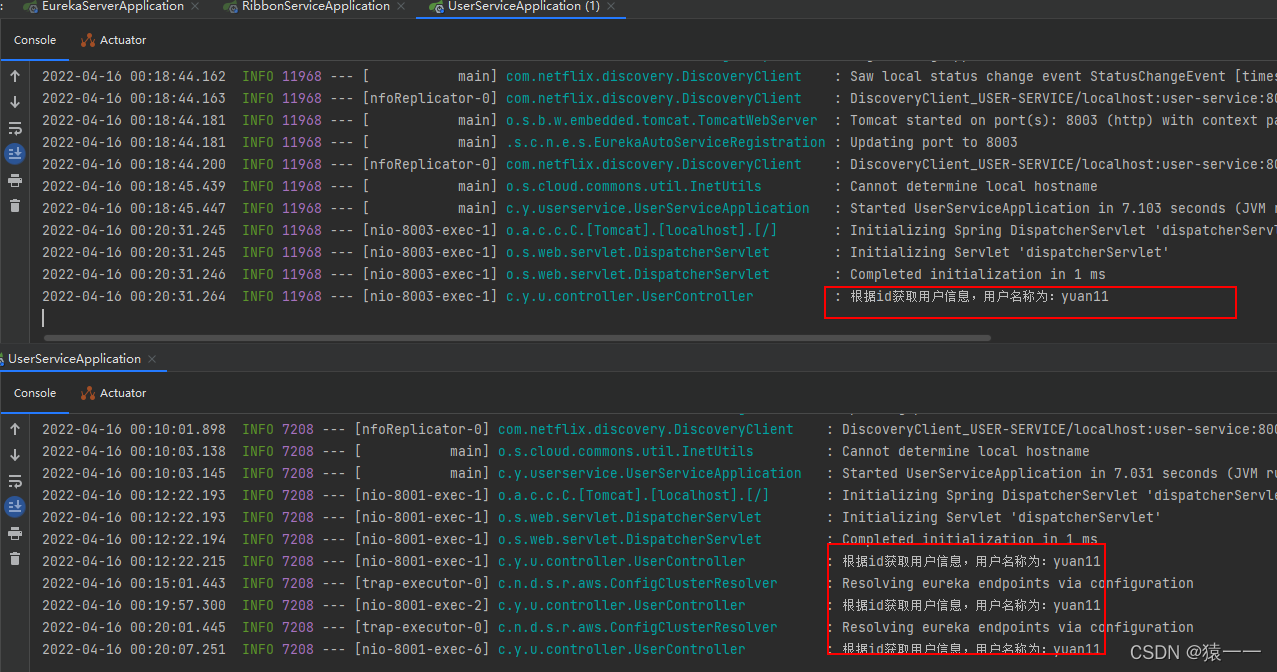Viewport: 1277px width, 672px height.
Task: Click 'Cannot determine local hostname' at 00:18:45.439
Action: pos(974,186)
